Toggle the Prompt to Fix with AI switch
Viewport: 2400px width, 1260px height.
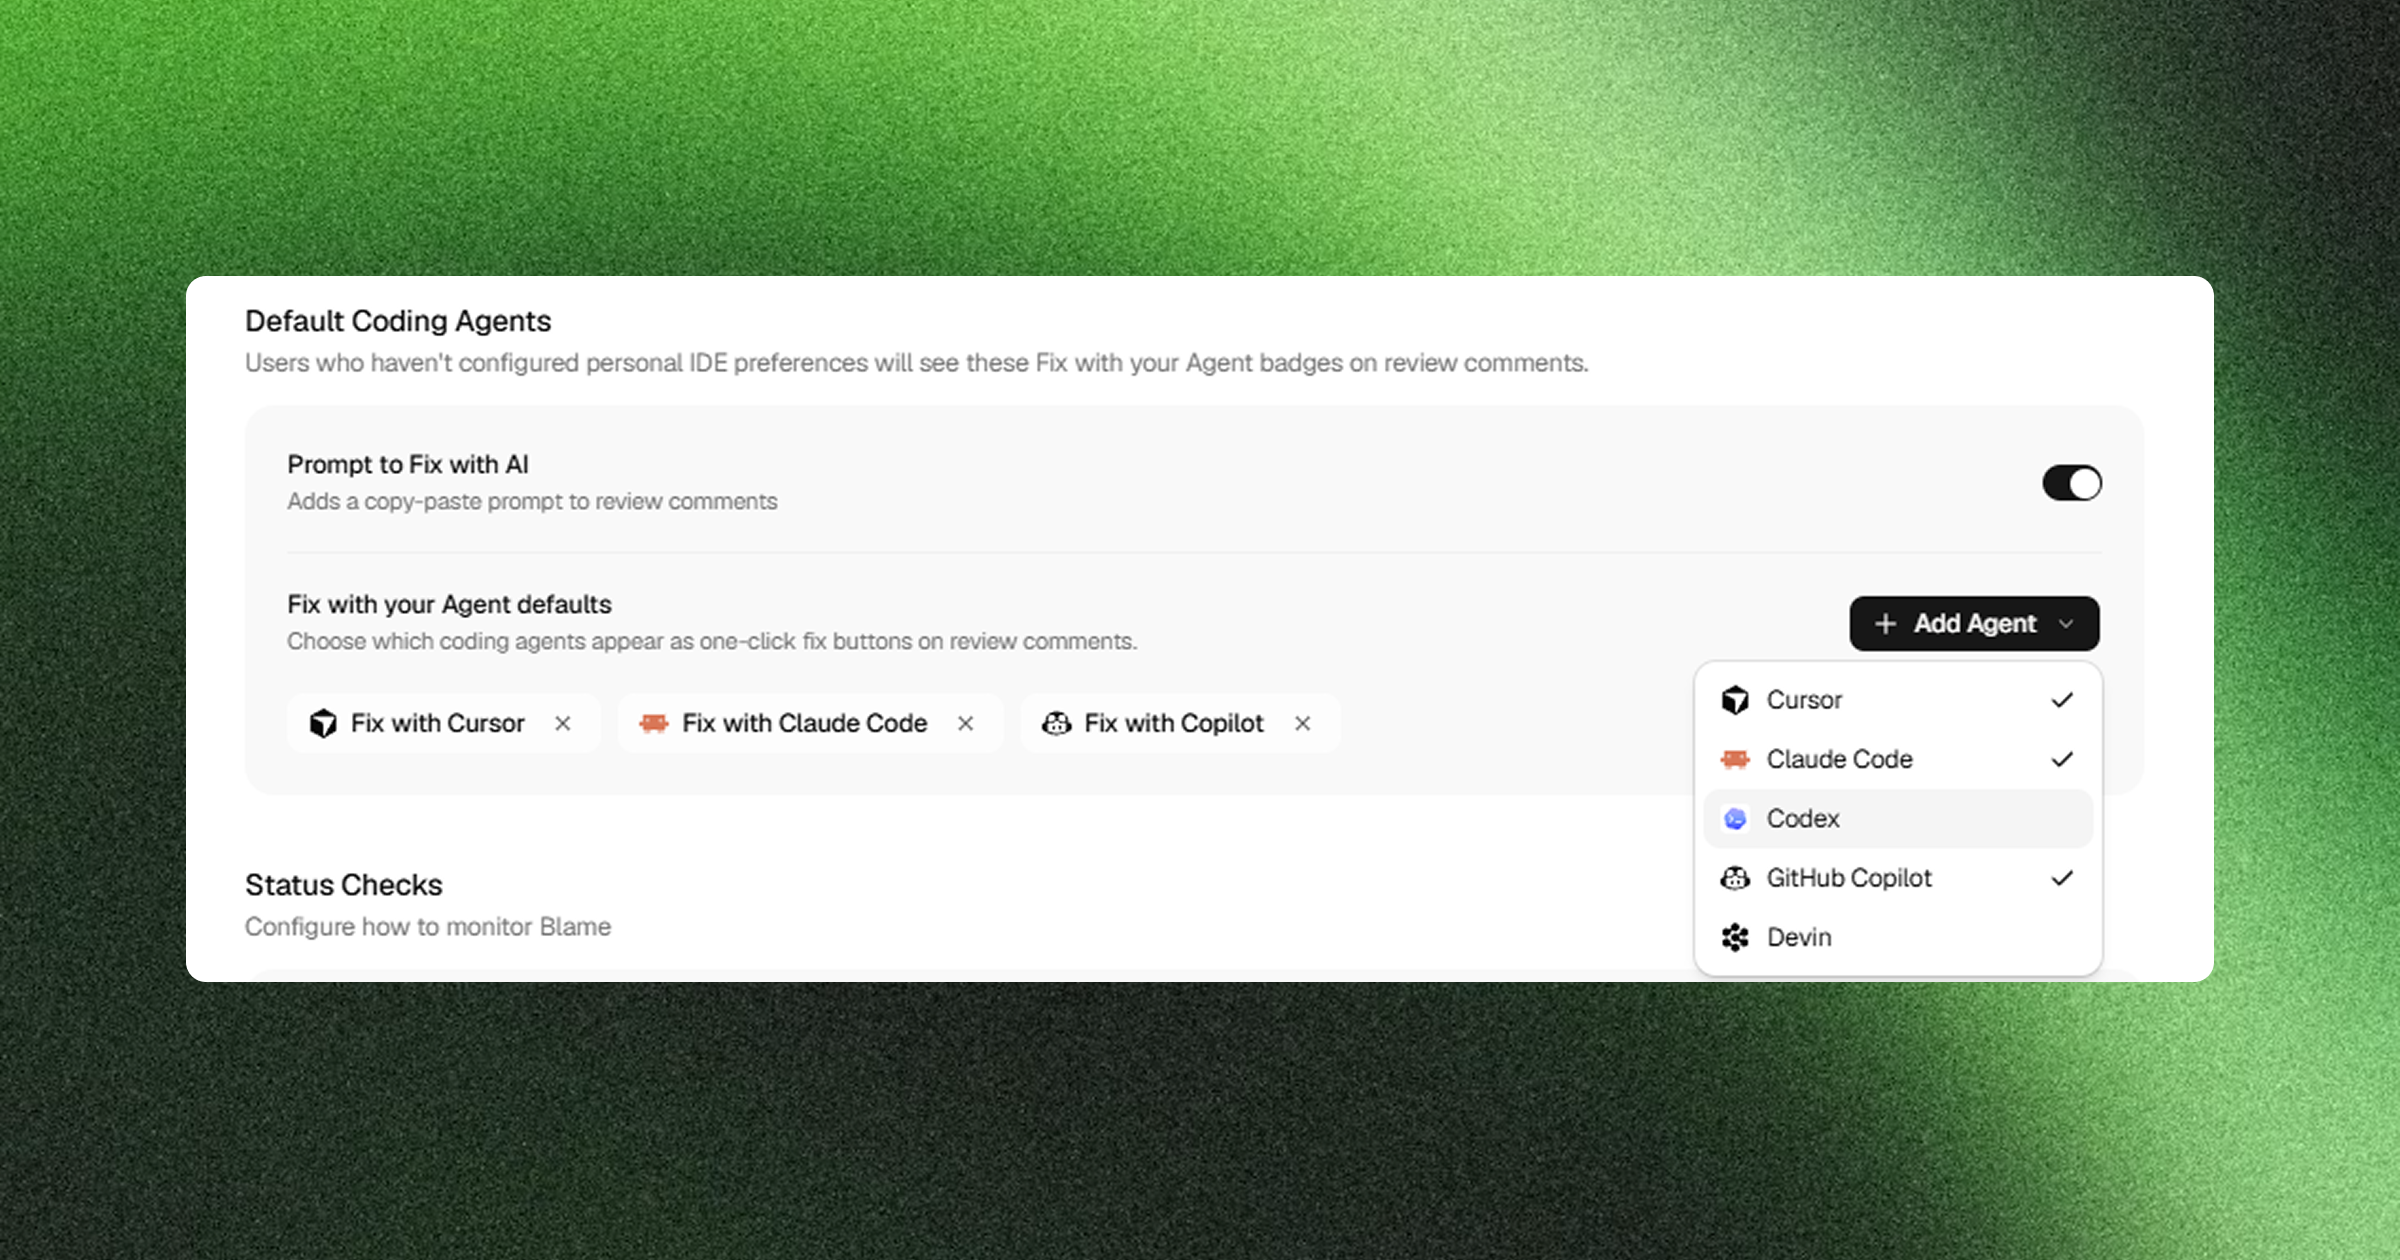[2071, 484]
